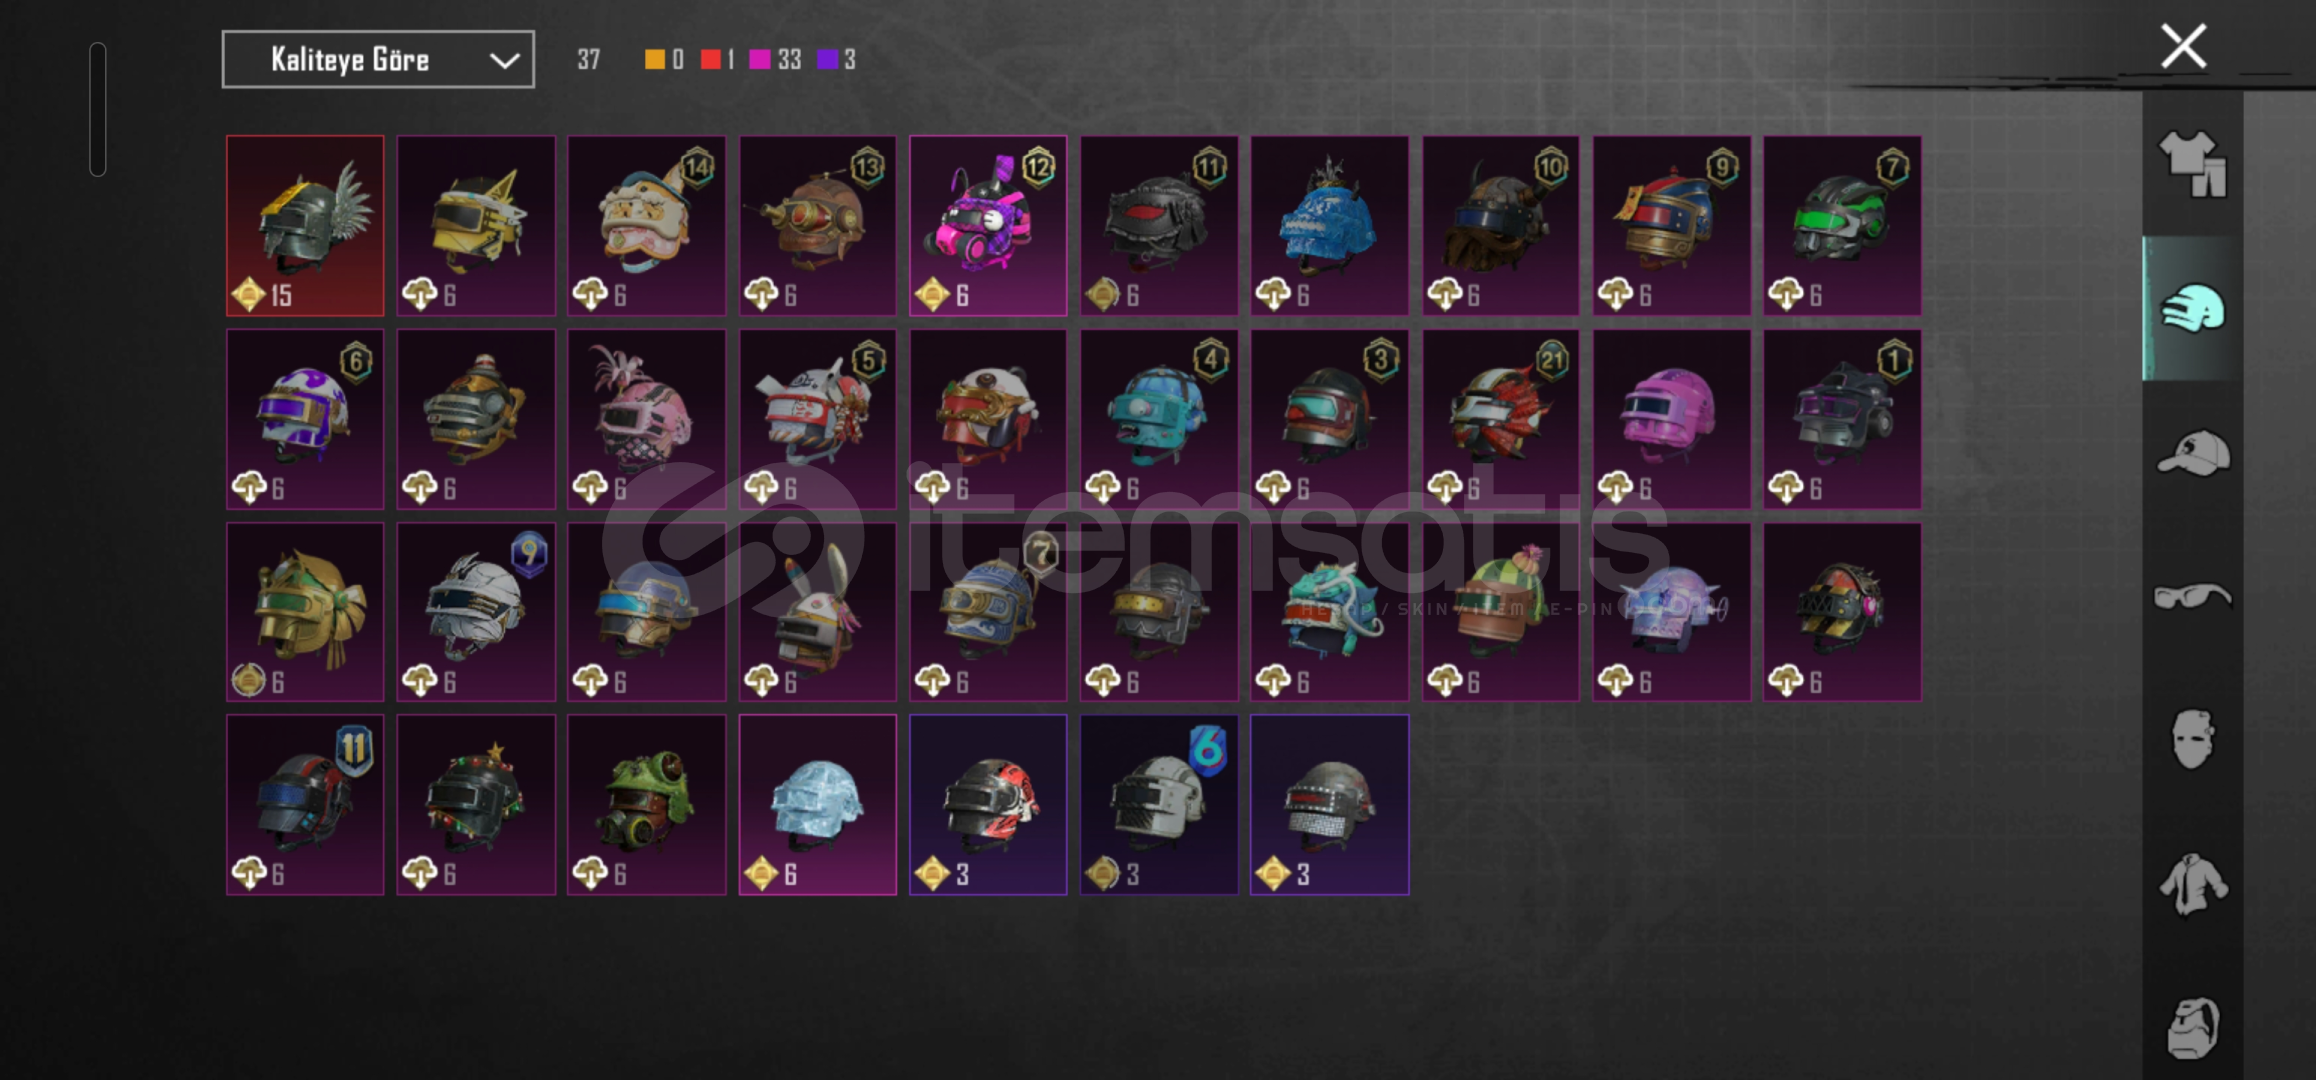The image size is (2316, 1080).
Task: Open the Kaliteye Göre sort dropdown
Action: coord(378,60)
